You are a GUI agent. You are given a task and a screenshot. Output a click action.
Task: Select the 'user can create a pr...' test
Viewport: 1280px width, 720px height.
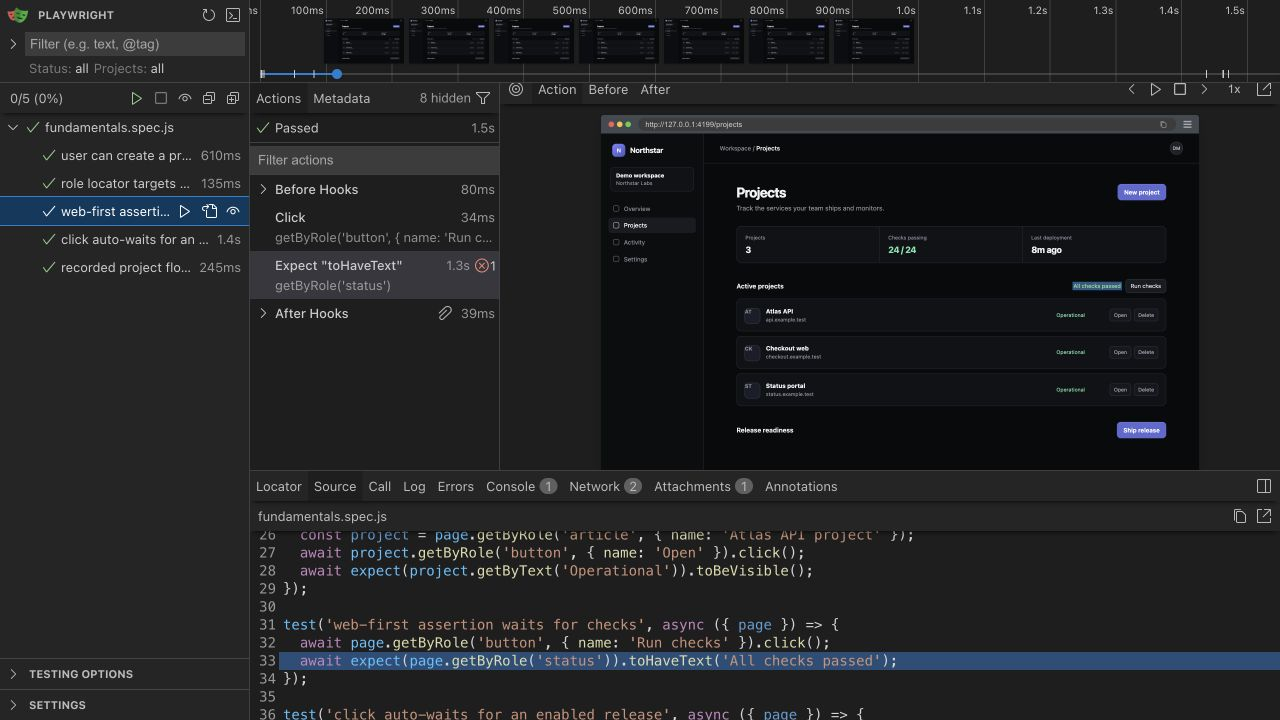coord(124,155)
